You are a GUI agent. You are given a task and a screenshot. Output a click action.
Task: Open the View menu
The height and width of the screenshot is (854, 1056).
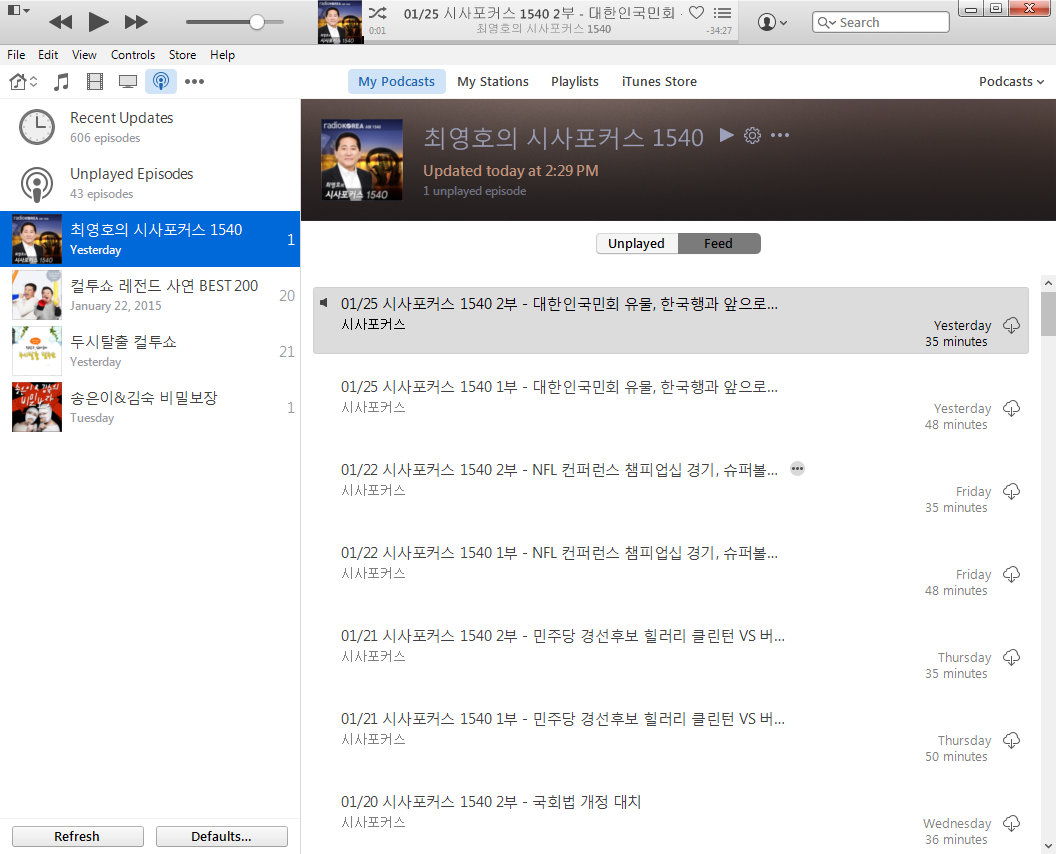point(84,55)
